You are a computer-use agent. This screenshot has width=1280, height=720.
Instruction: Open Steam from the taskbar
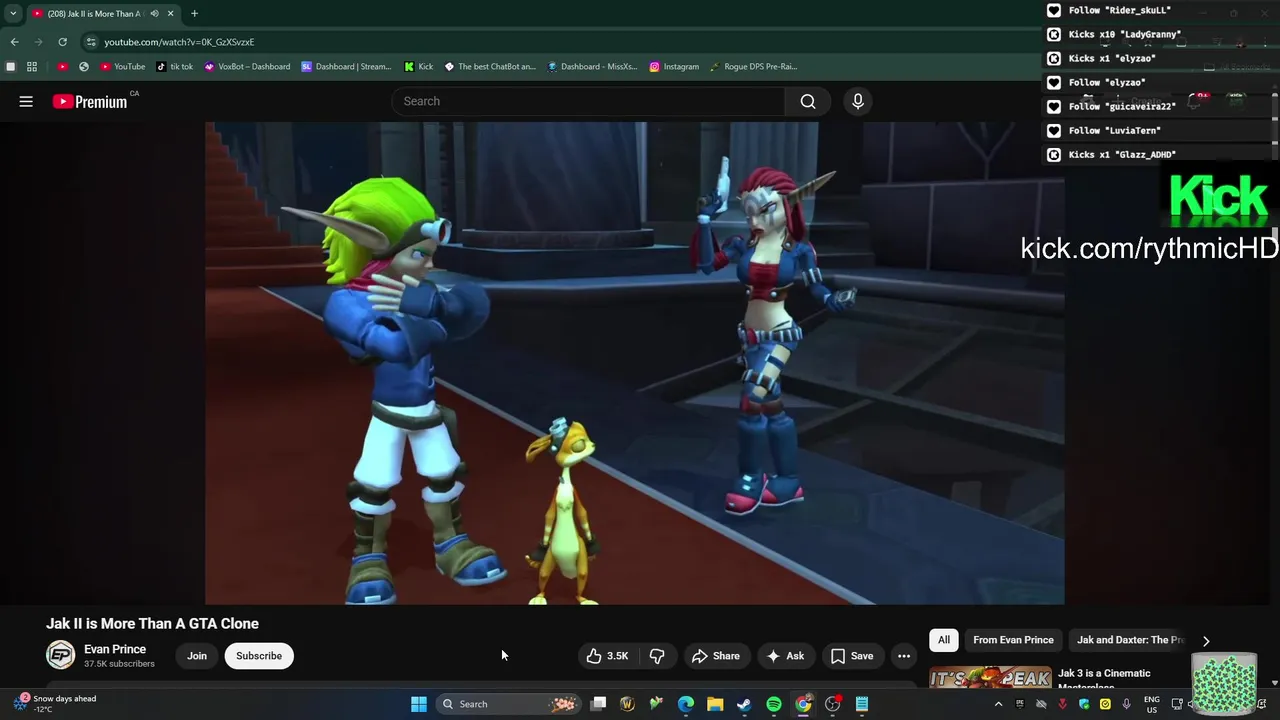coord(744,704)
